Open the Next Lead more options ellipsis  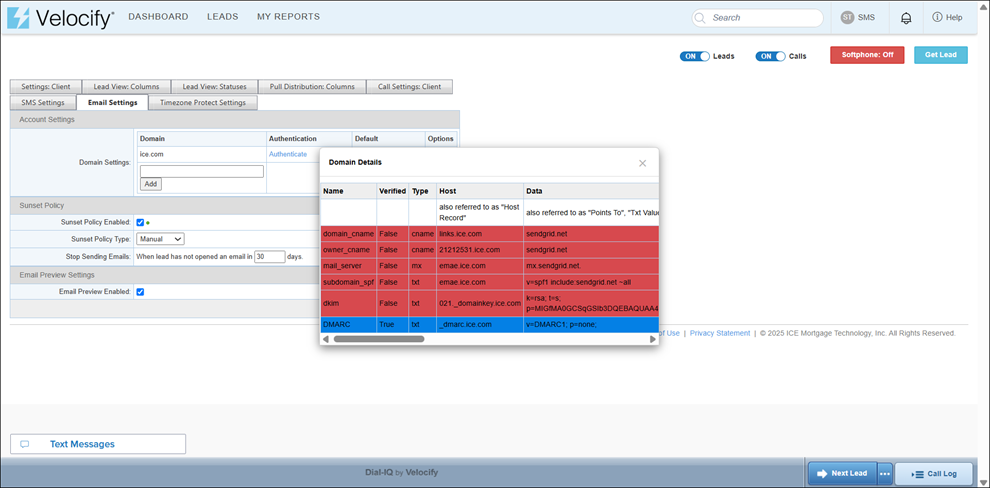pos(885,473)
